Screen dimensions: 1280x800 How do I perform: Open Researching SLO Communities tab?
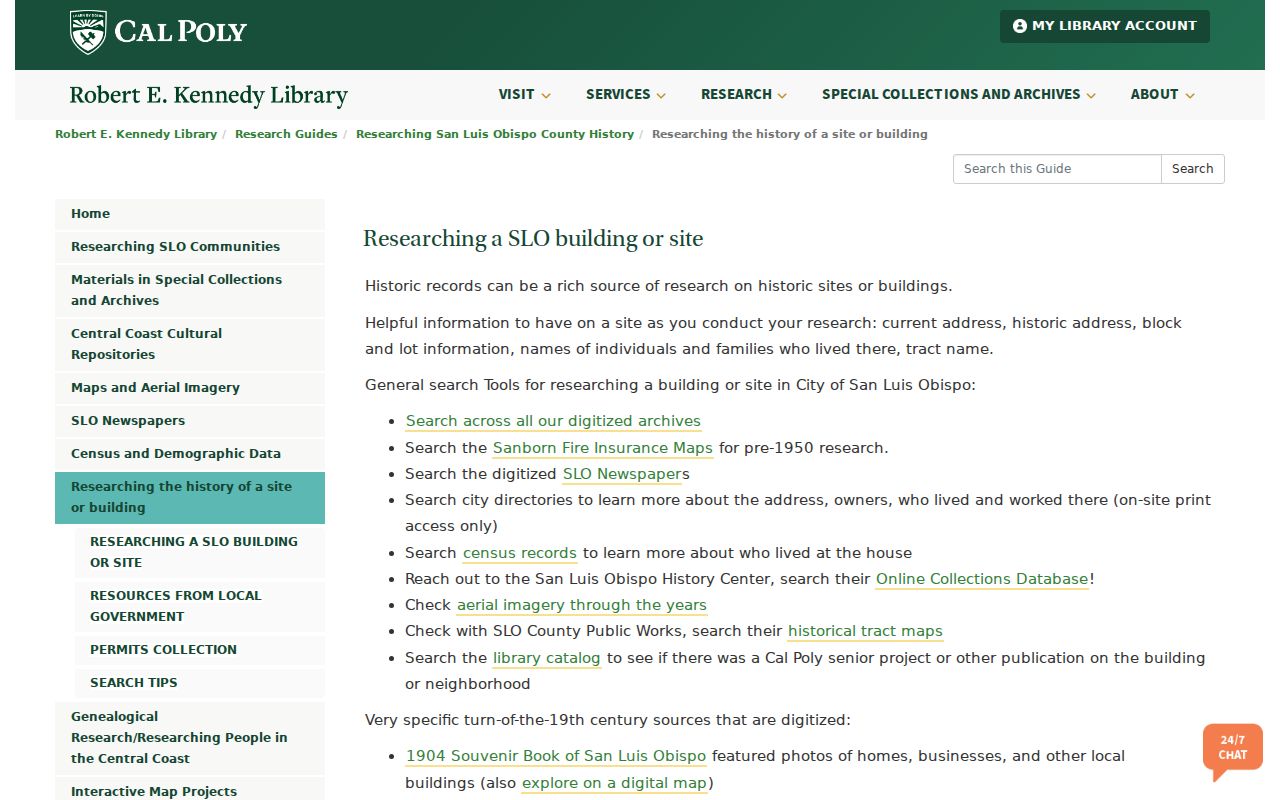(190, 247)
